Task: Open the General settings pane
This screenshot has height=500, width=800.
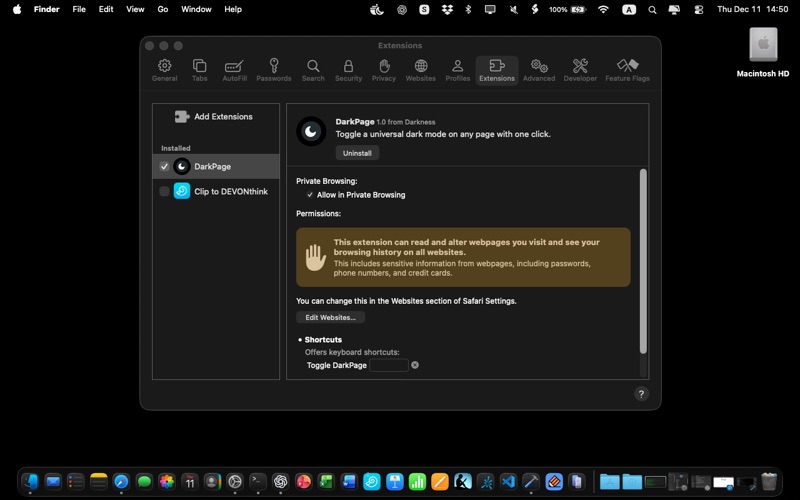Action: tap(165, 70)
